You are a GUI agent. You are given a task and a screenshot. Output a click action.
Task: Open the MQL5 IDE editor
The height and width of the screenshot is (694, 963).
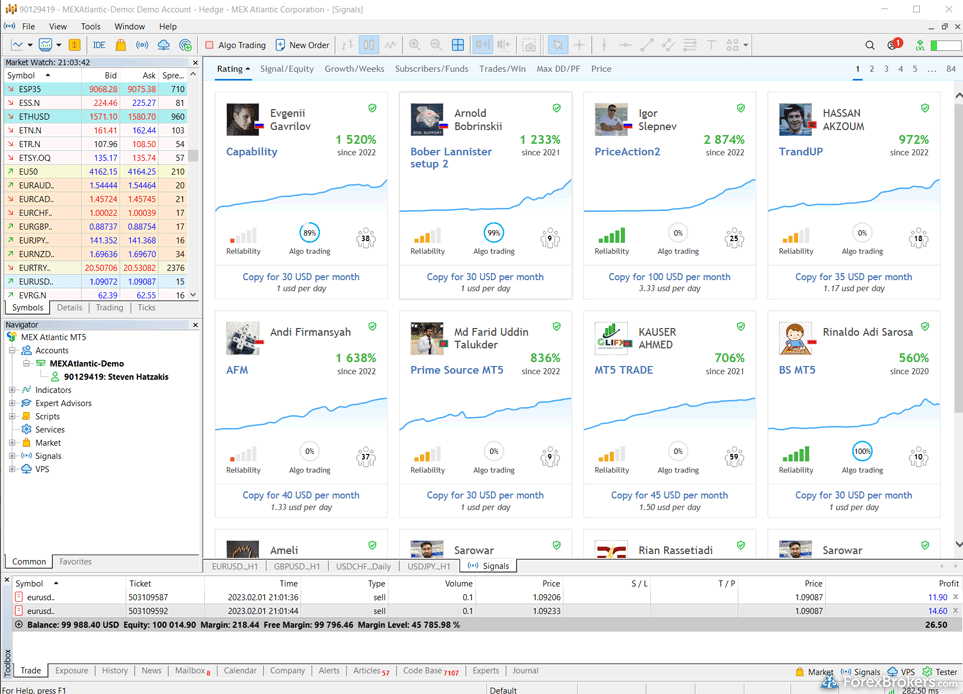[99, 45]
